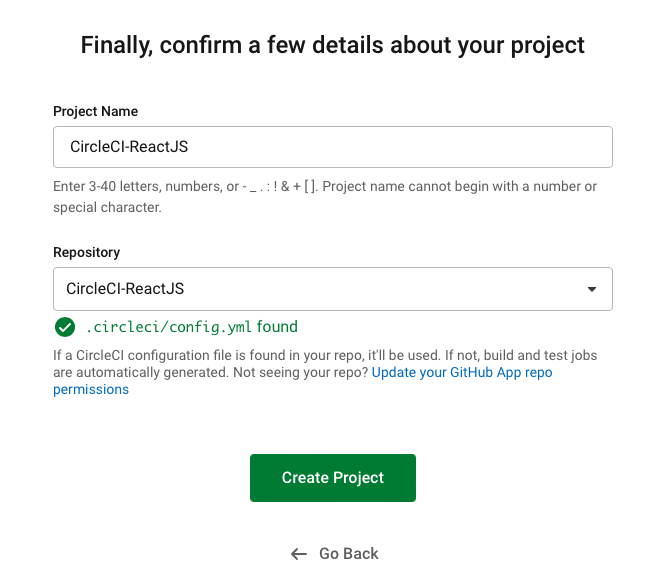Image resolution: width=660 pixels, height=587 pixels.
Task: Focus the Project Name input field
Action: 332,147
